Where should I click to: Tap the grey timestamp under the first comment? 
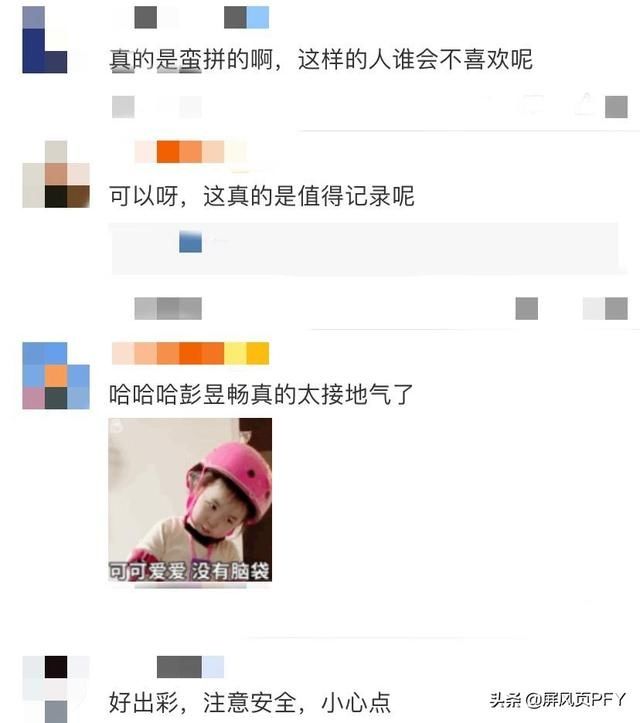157,107
